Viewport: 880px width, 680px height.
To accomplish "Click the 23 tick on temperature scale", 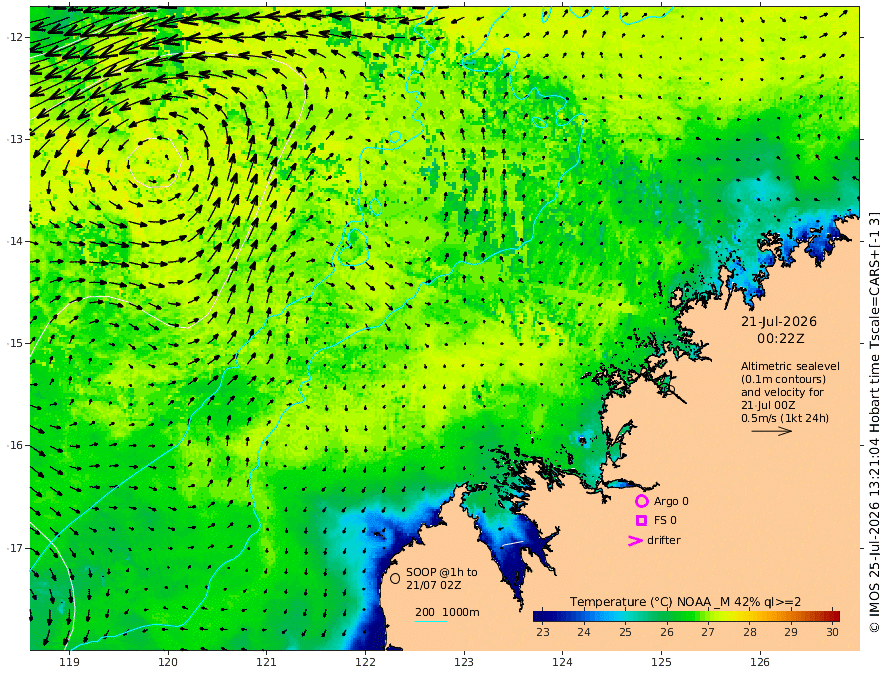I will coord(543,632).
